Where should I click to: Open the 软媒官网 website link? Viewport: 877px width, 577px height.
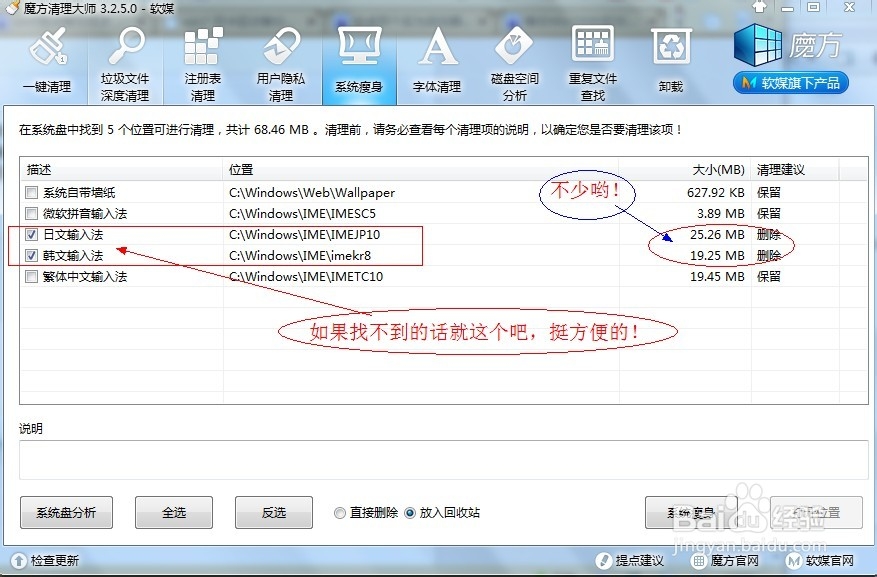(x=820, y=560)
